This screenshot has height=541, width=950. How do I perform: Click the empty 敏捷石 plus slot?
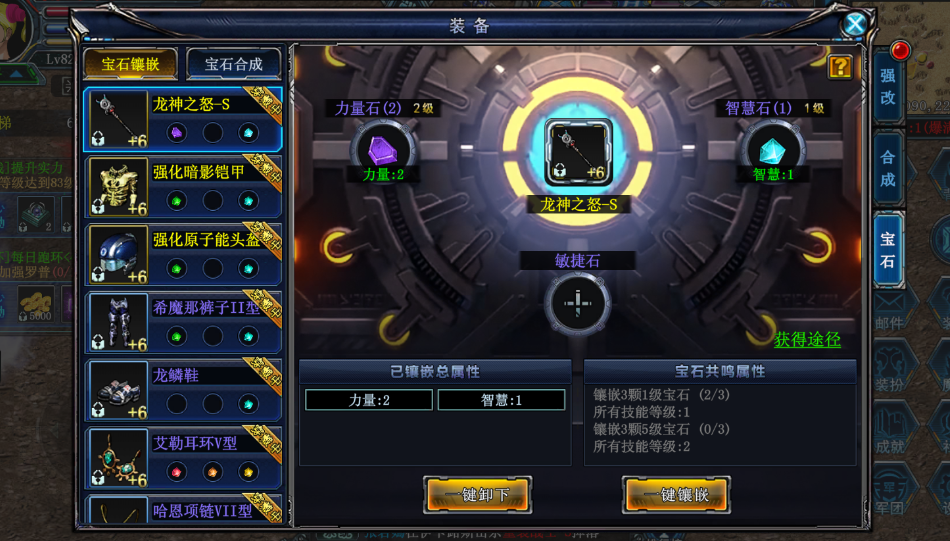577,303
